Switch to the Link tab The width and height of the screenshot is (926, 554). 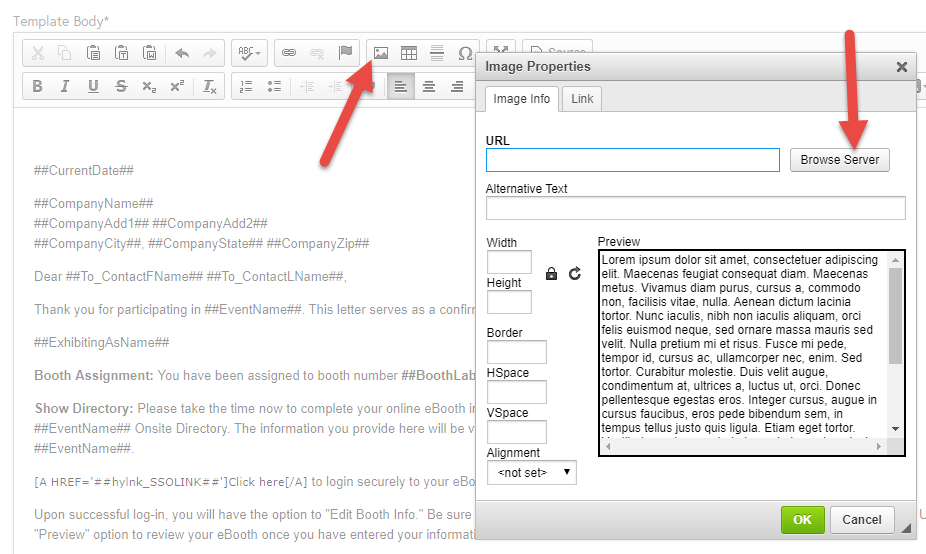(582, 99)
